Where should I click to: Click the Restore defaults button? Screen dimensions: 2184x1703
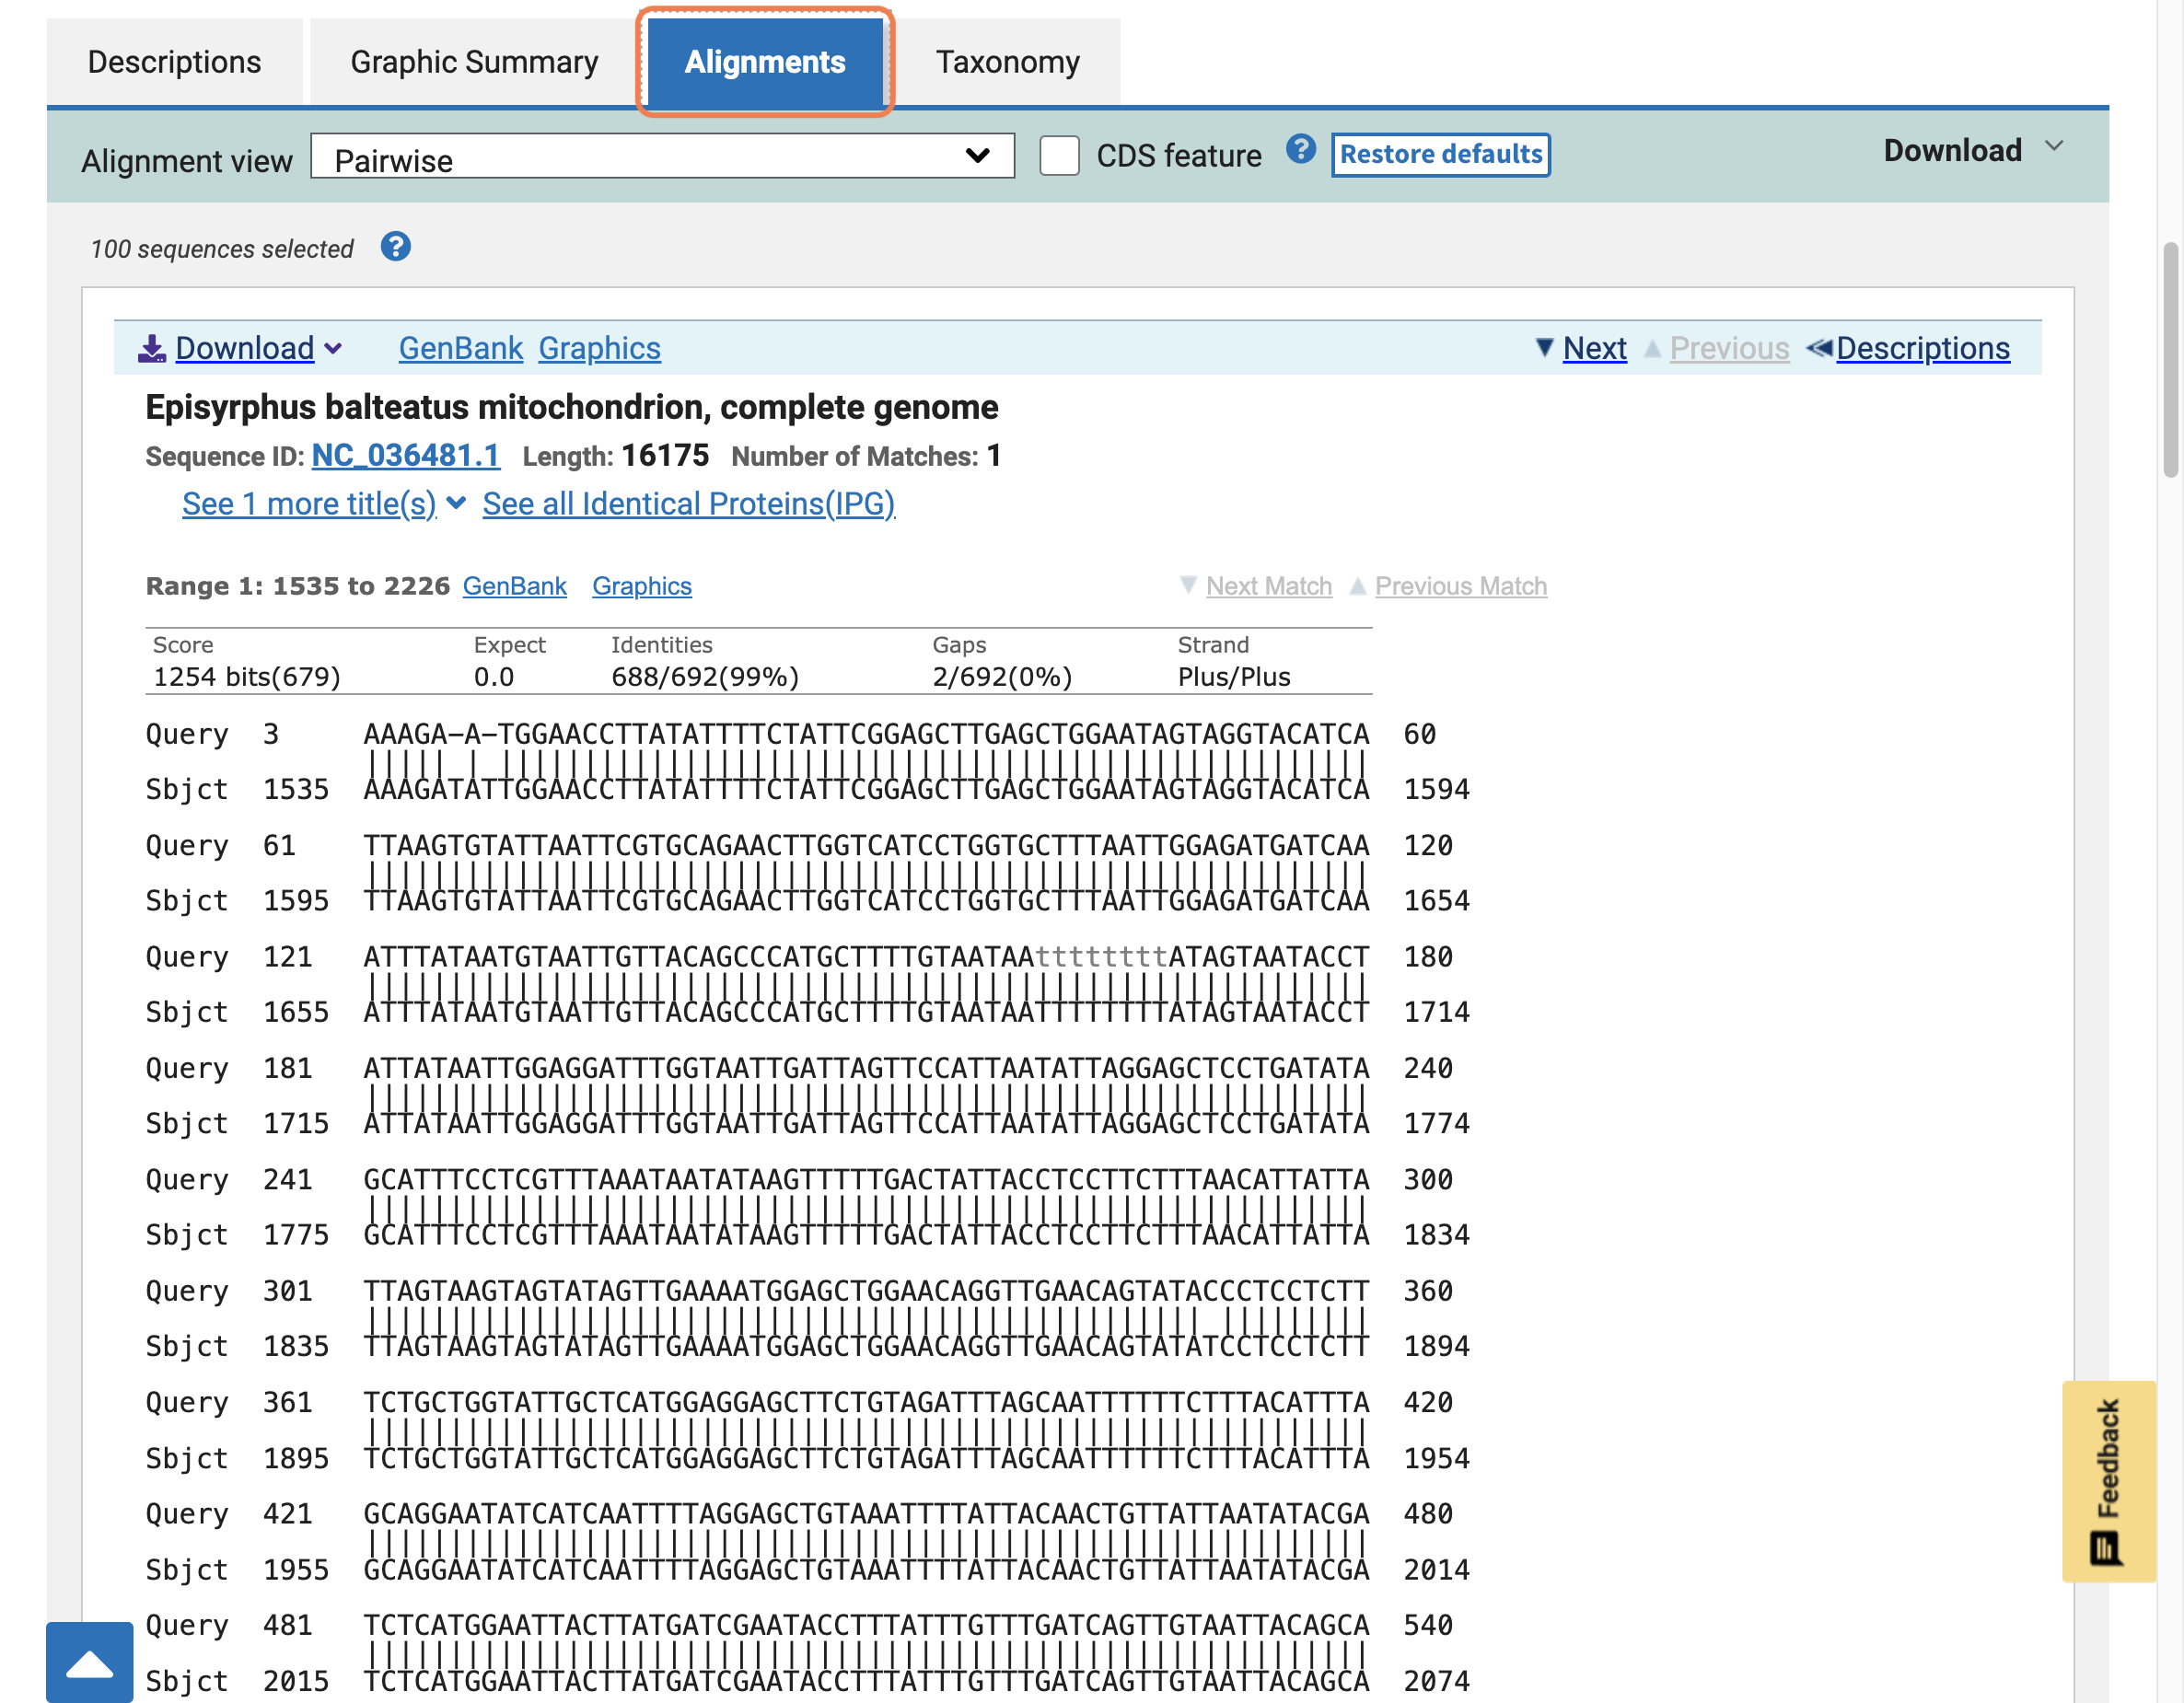(1441, 154)
